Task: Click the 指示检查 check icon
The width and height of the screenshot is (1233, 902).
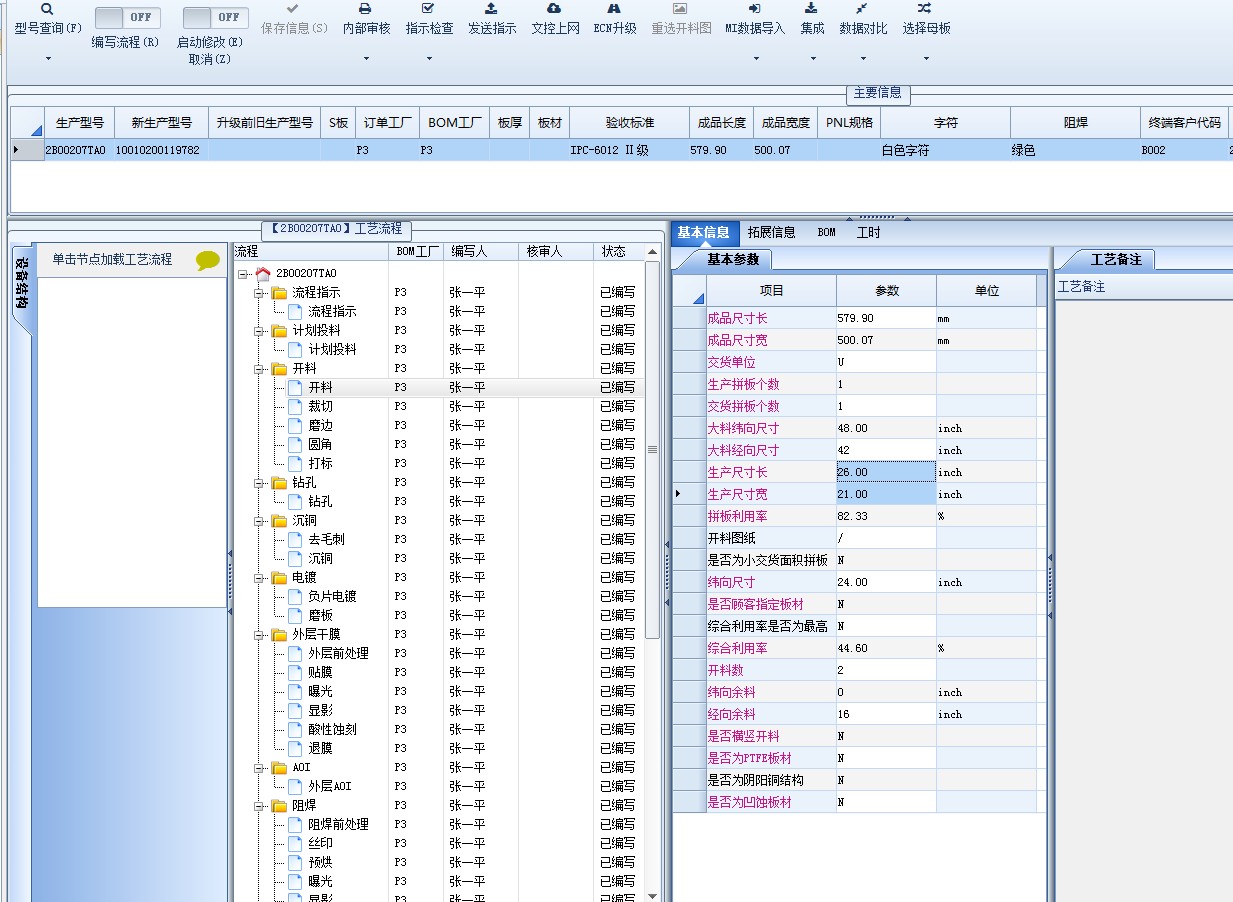Action: point(429,8)
